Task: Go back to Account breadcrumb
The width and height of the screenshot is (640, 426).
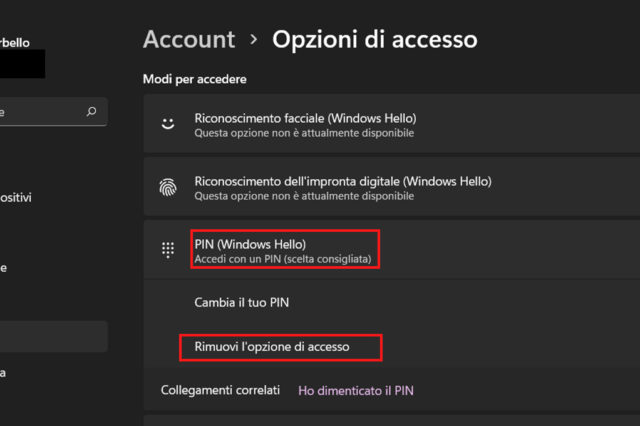Action: tap(189, 40)
